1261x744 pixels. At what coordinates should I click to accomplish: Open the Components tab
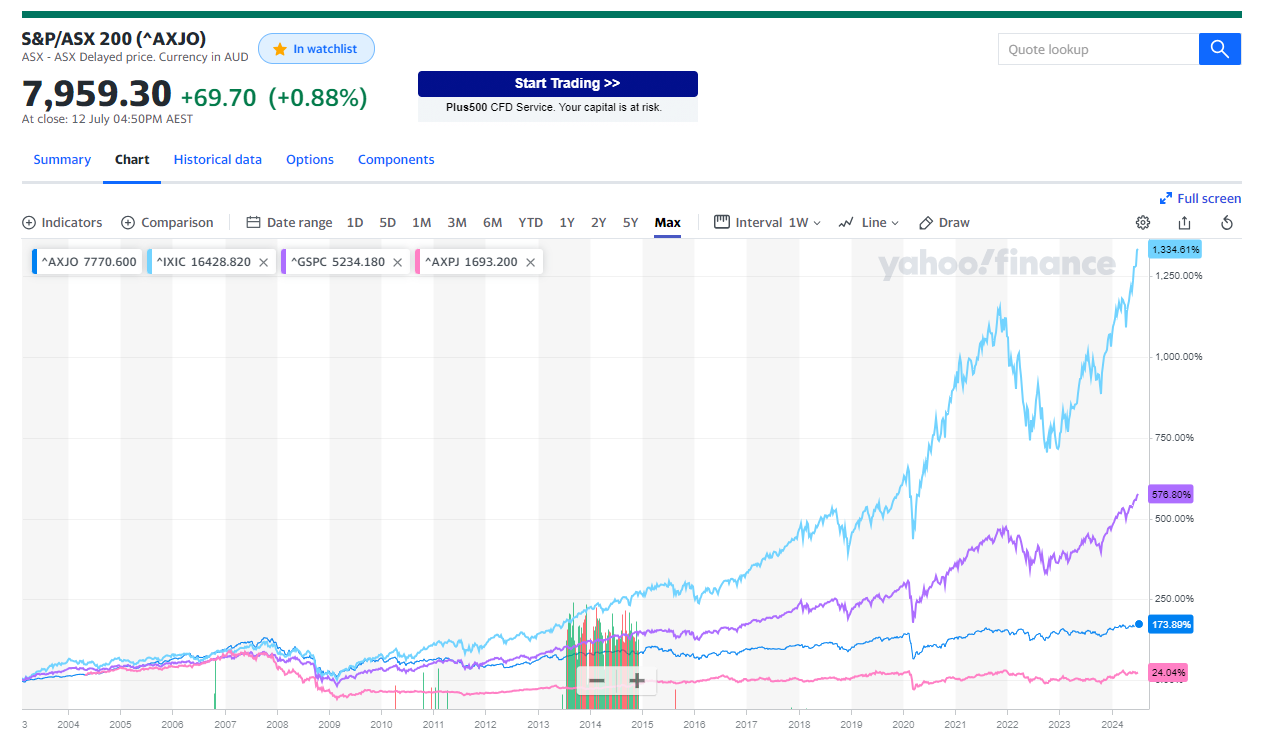[396, 160]
